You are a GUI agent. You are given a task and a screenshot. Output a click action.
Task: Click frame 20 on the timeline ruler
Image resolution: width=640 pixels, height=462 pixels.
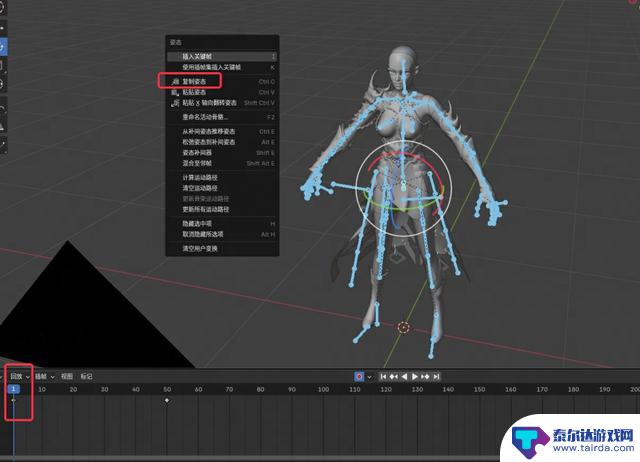(73, 389)
